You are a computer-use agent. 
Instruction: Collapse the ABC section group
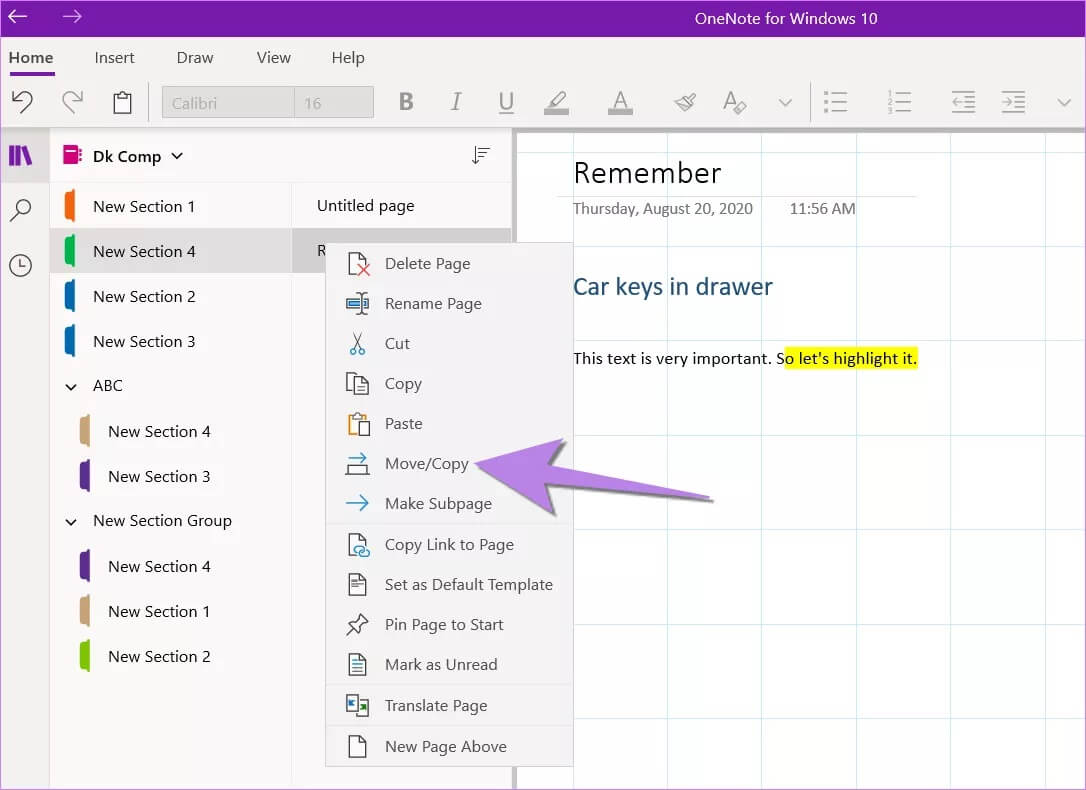[x=71, y=385]
